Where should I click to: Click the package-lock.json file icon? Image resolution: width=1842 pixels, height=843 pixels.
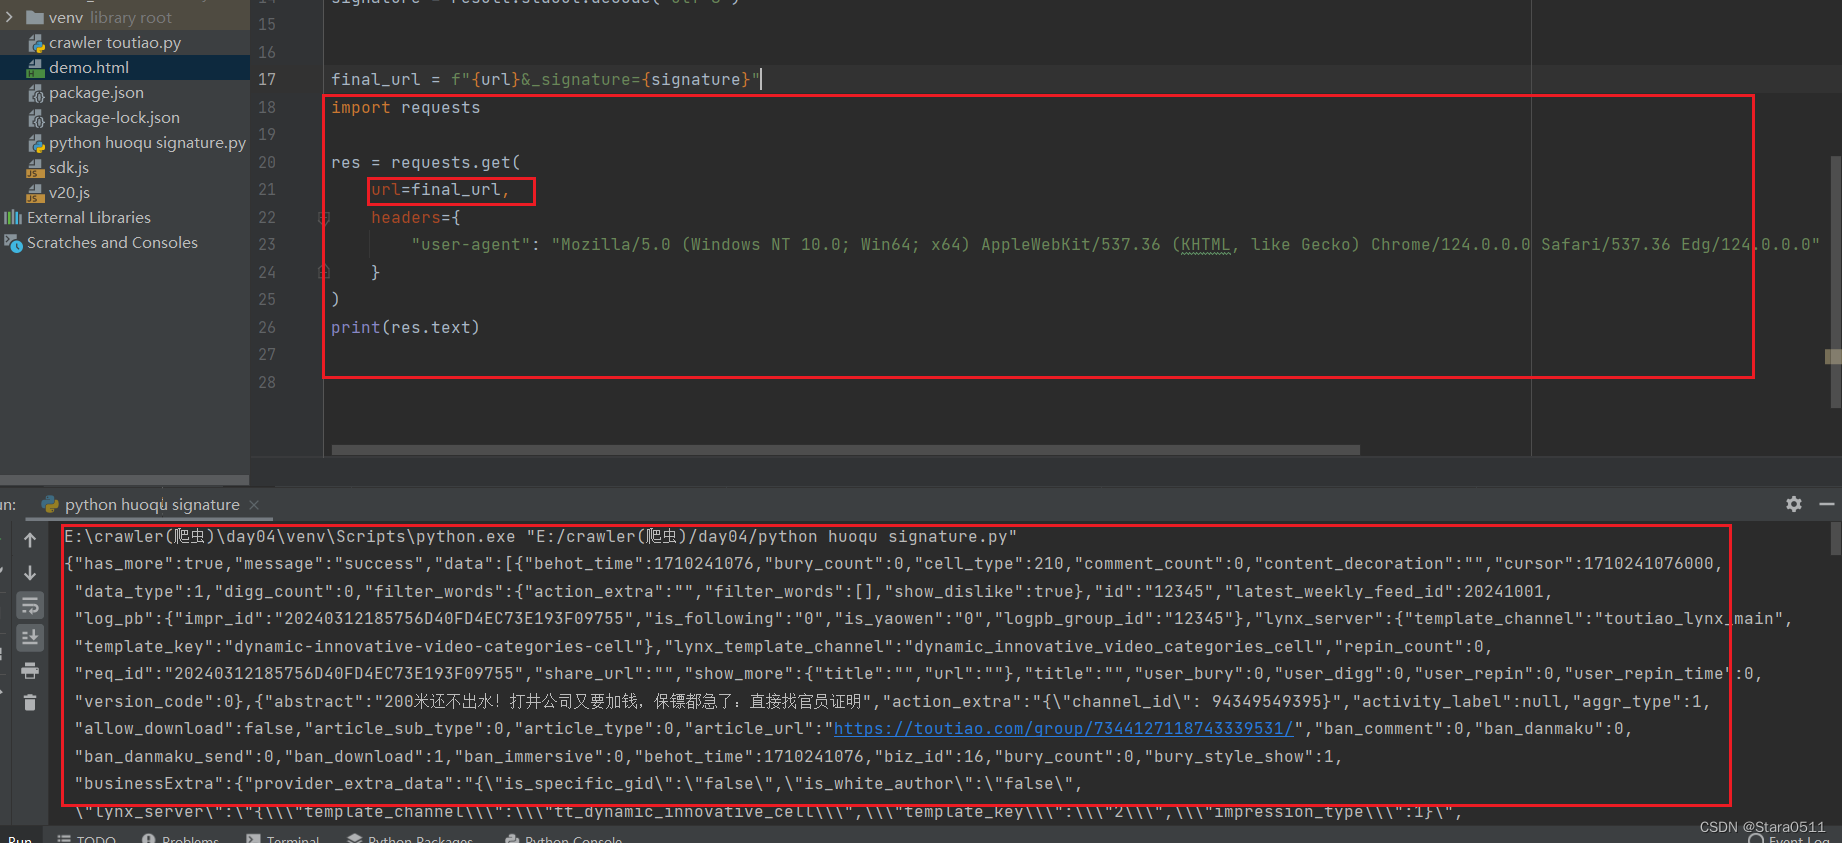pyautogui.click(x=36, y=118)
